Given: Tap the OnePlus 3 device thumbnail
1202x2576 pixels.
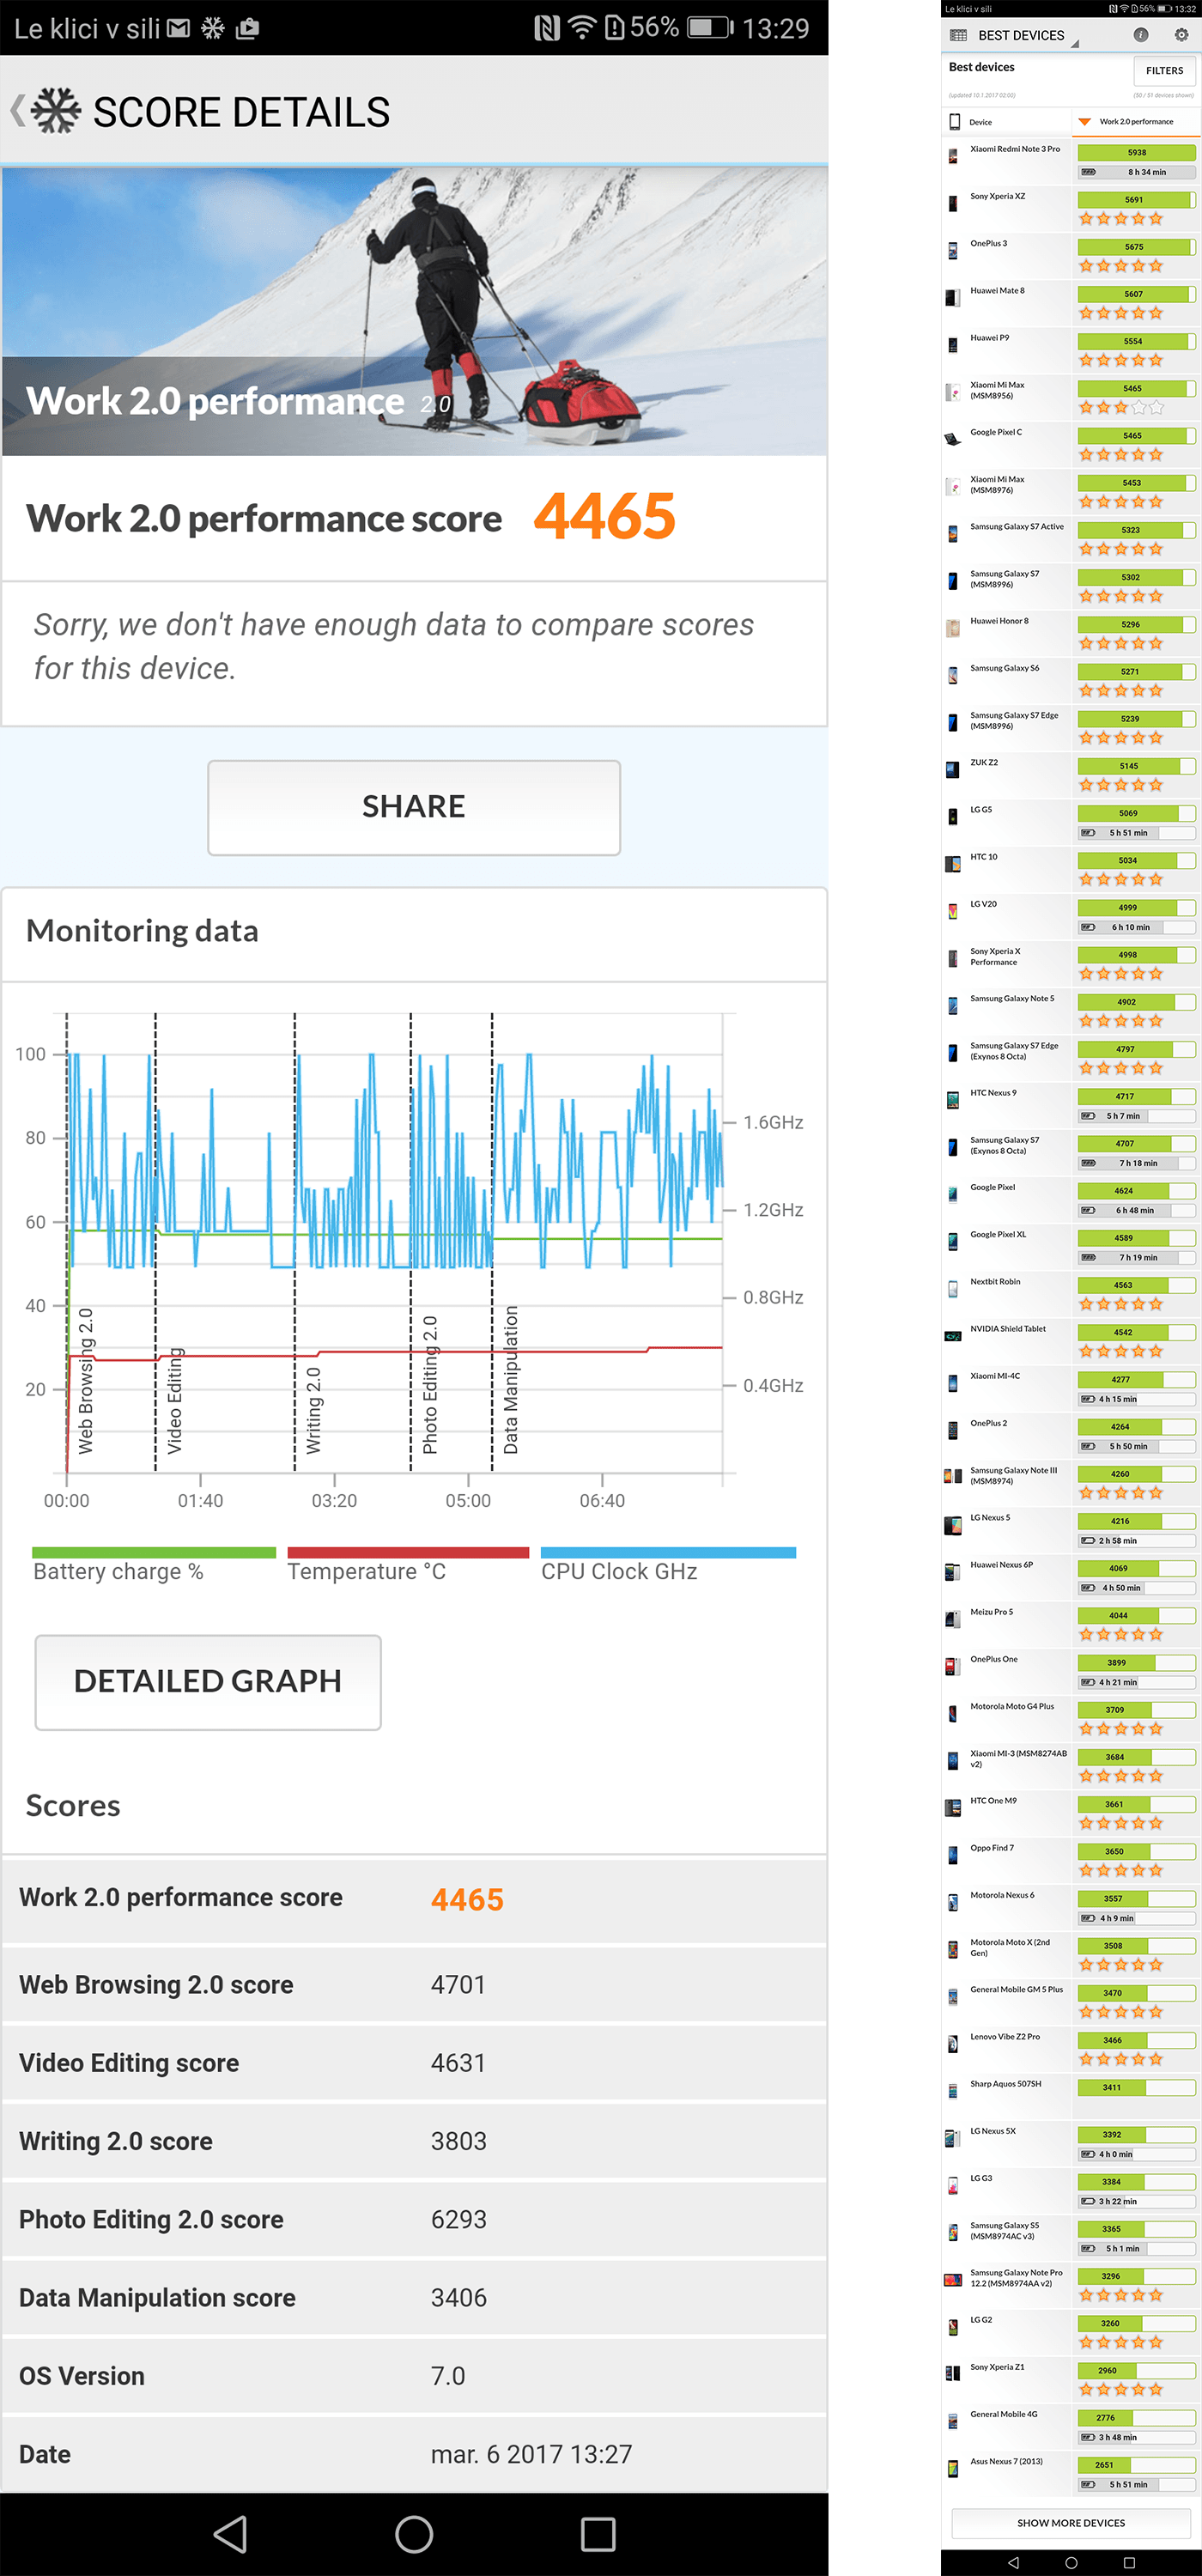Looking at the screenshot, I should click(953, 250).
